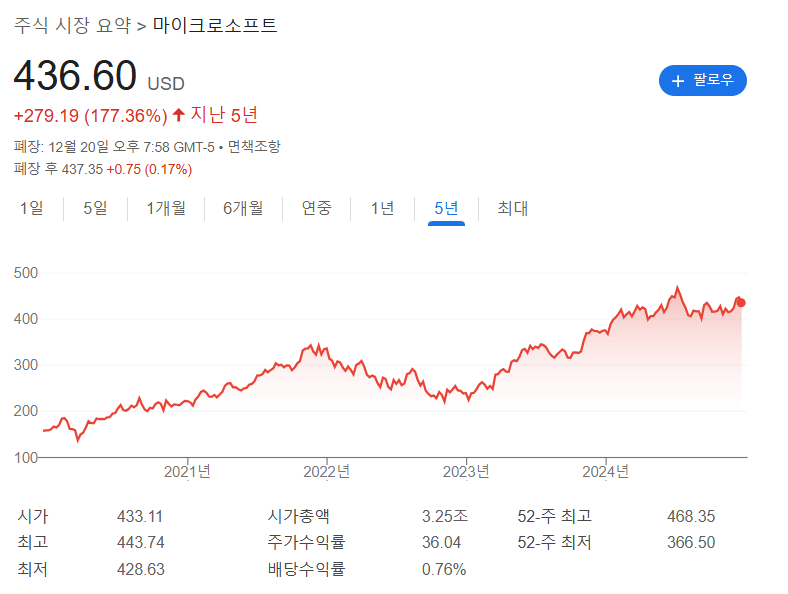Click the 팔로우 follow button
Screen dimensions: 788x594
(x=702, y=80)
